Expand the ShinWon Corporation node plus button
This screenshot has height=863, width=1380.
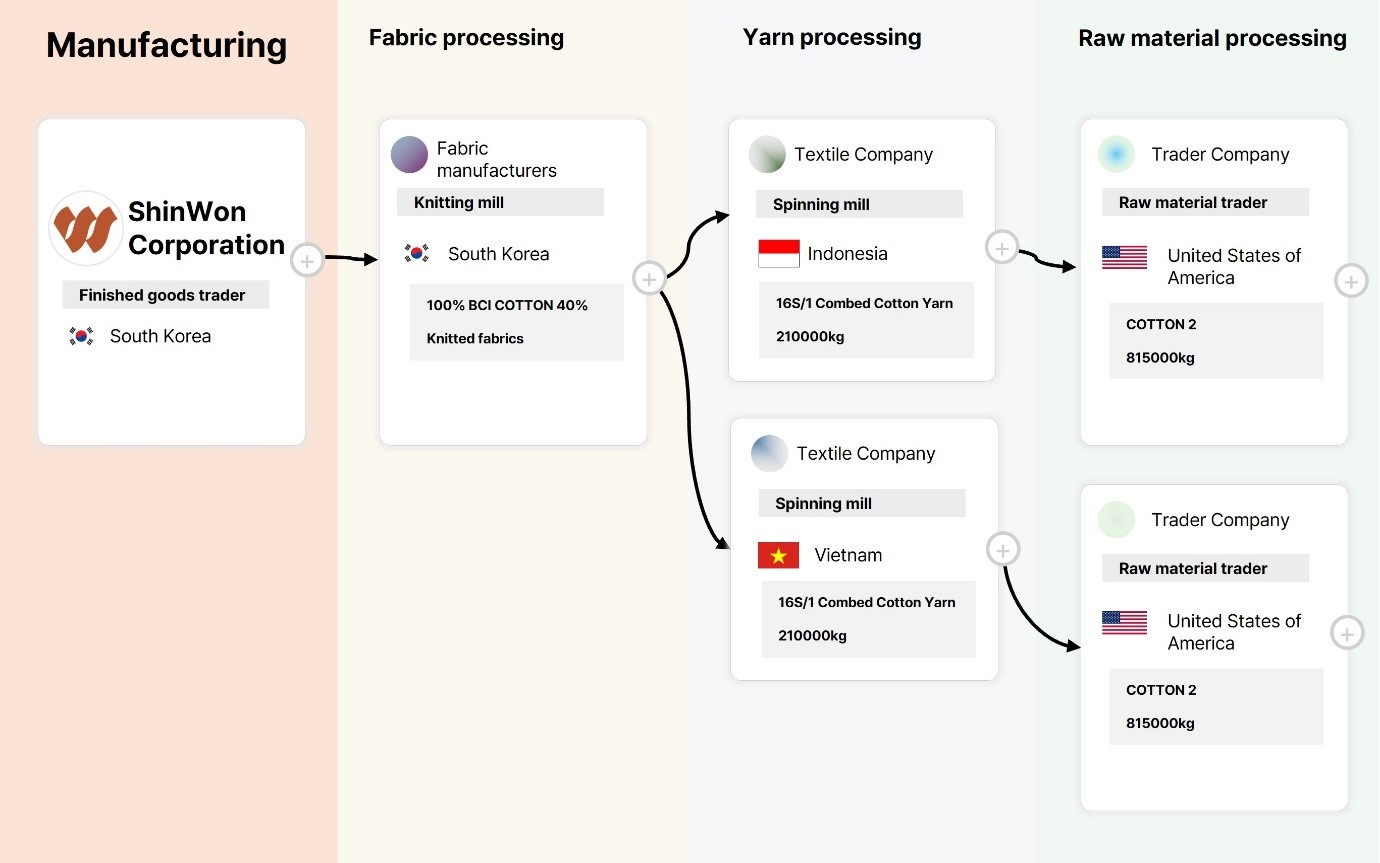coord(307,261)
